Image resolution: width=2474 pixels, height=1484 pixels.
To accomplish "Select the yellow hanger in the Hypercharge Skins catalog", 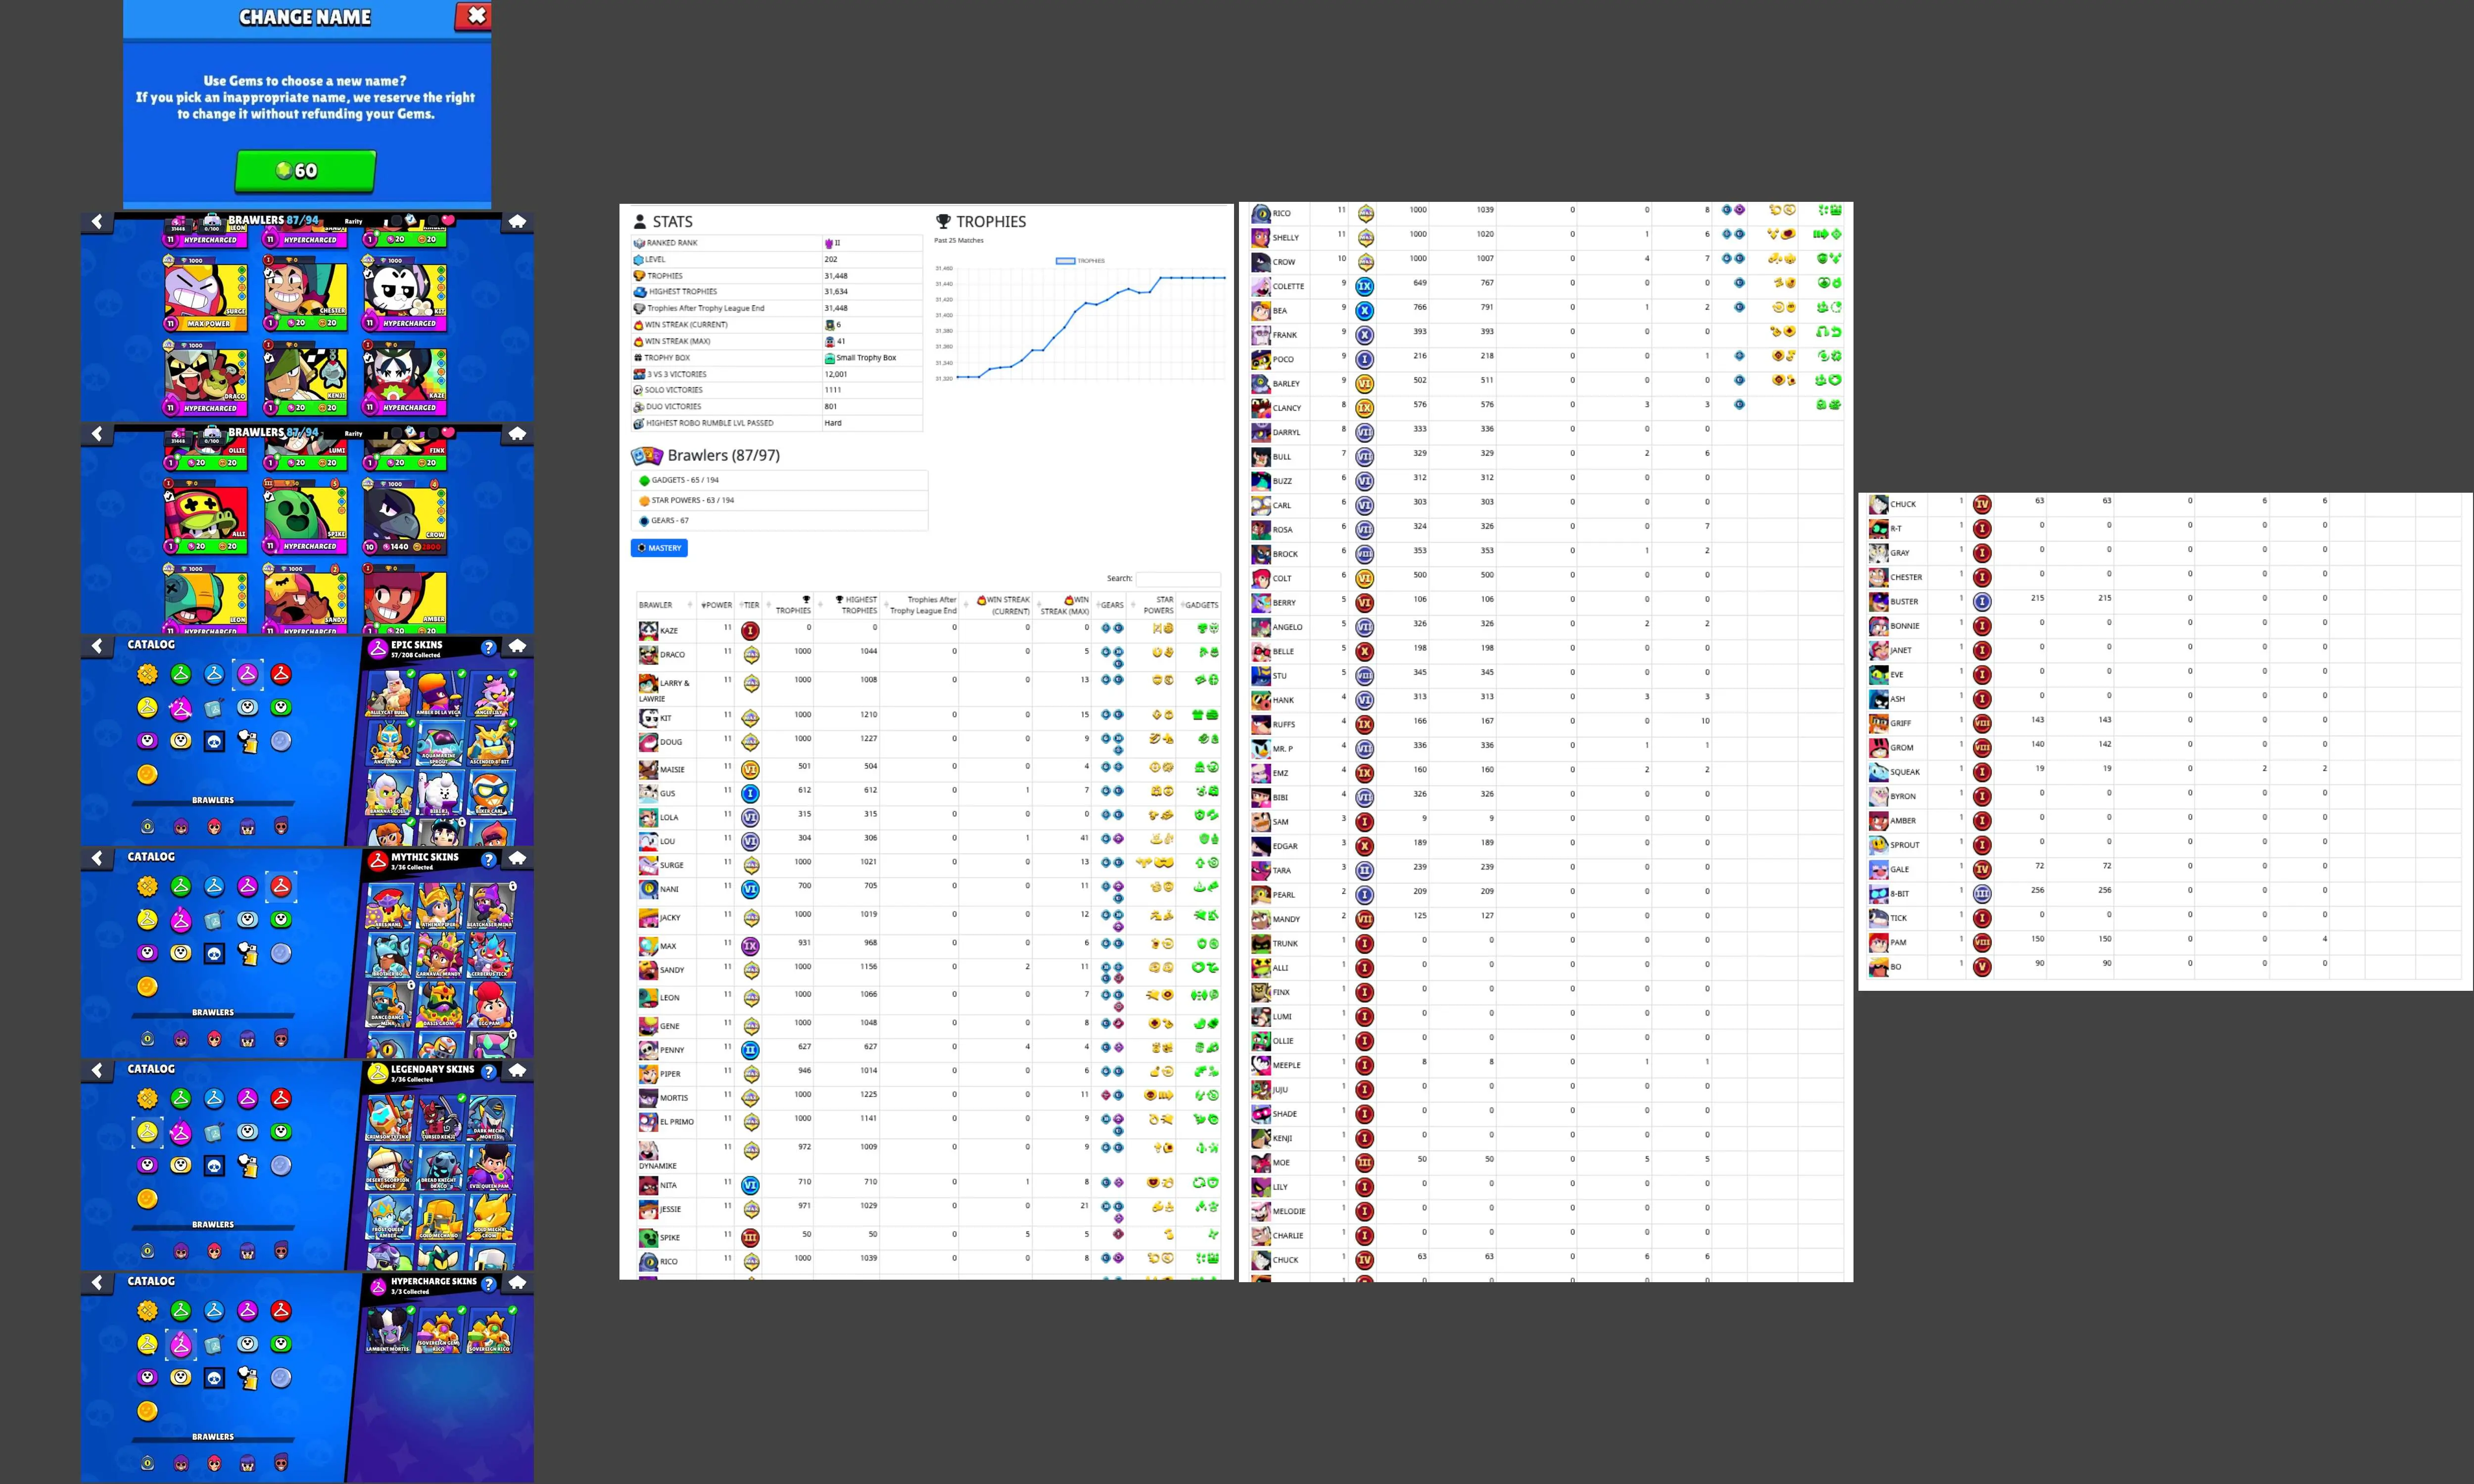I will [147, 1344].
